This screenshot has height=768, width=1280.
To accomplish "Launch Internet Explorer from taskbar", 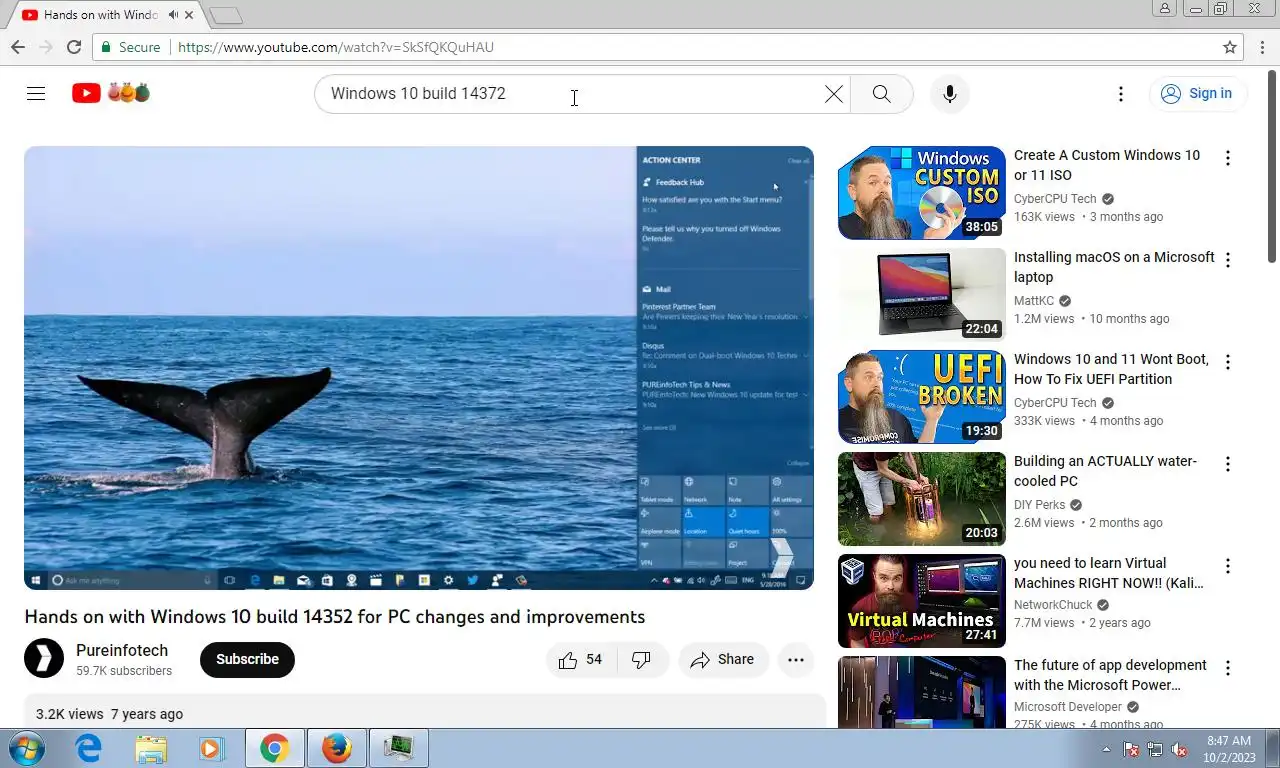I will 89,748.
